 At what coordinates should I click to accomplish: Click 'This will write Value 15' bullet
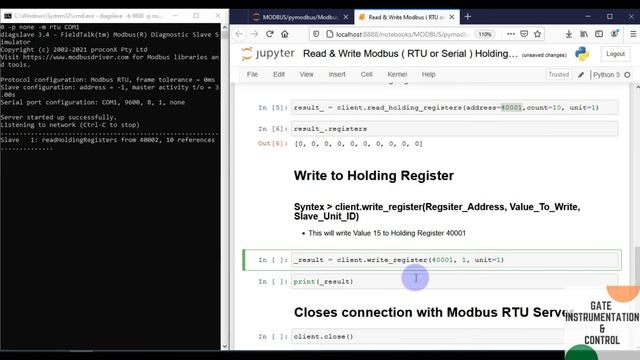[x=387, y=233]
